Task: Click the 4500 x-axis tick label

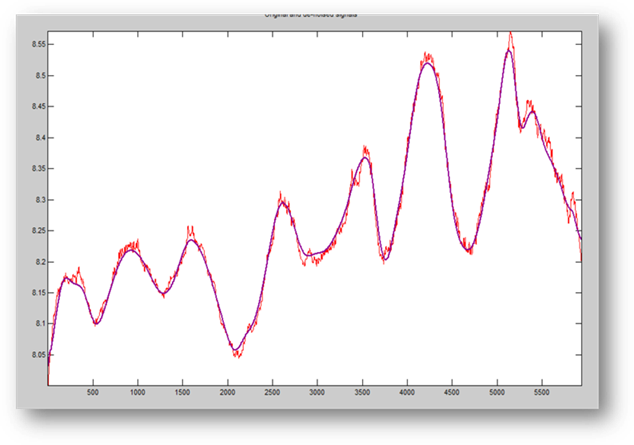Action: point(452,392)
